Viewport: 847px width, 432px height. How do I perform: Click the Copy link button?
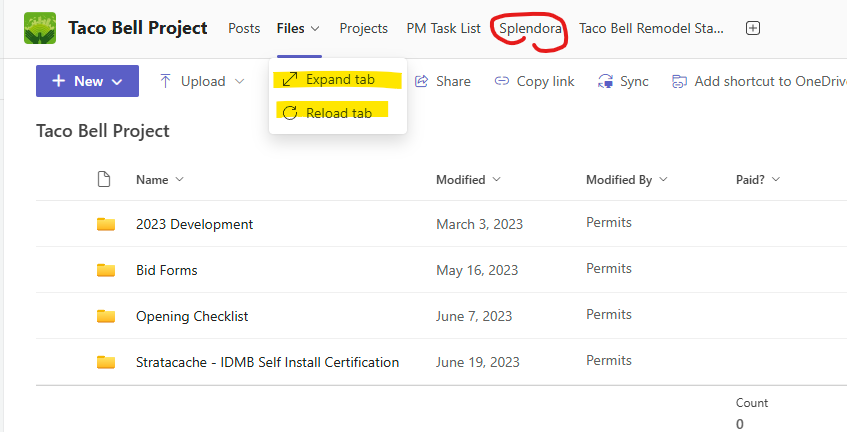(x=534, y=82)
